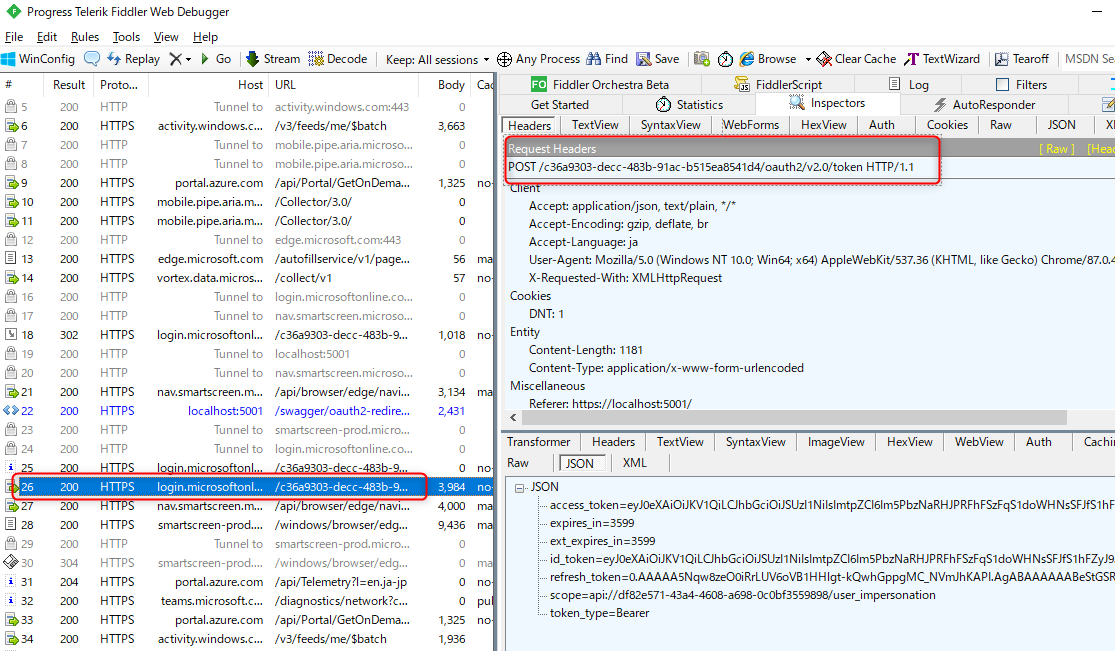Click the comment speech bubble icon
Viewport: 1115px width, 651px height.
[x=92, y=59]
